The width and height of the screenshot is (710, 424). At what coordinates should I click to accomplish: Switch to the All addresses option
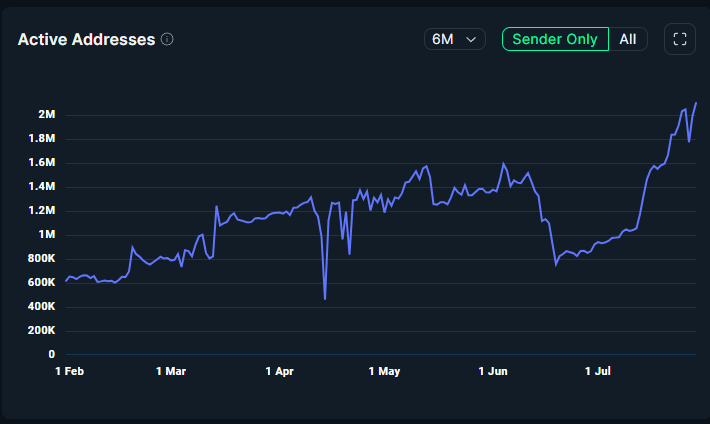[628, 39]
